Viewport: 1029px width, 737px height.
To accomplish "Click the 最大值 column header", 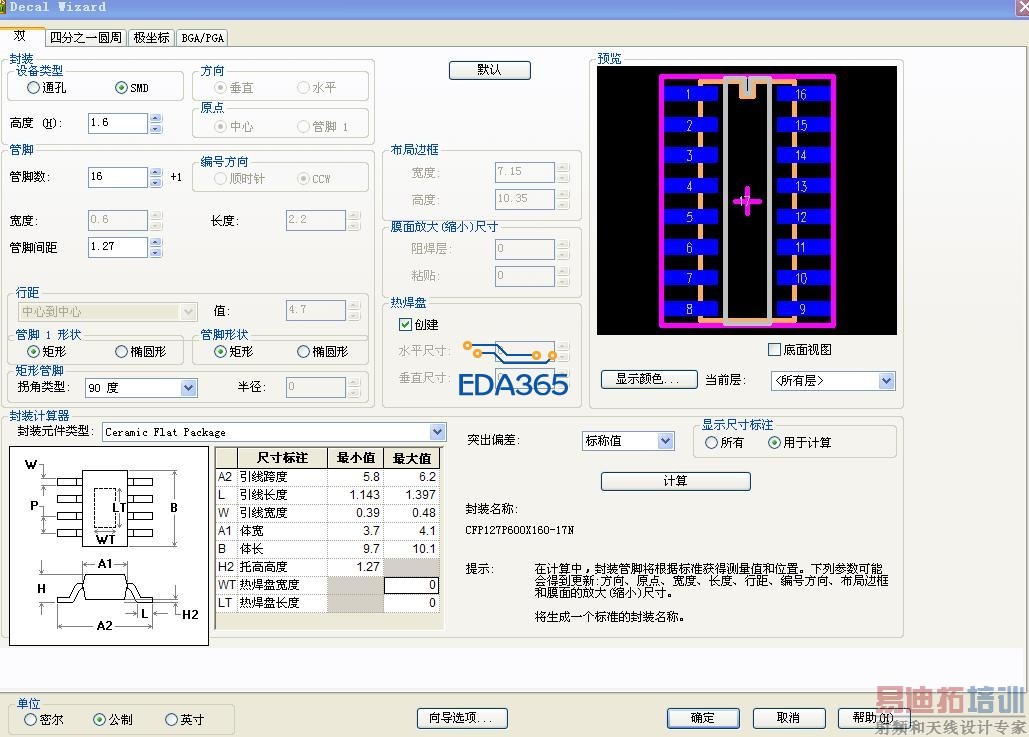I will [411, 458].
